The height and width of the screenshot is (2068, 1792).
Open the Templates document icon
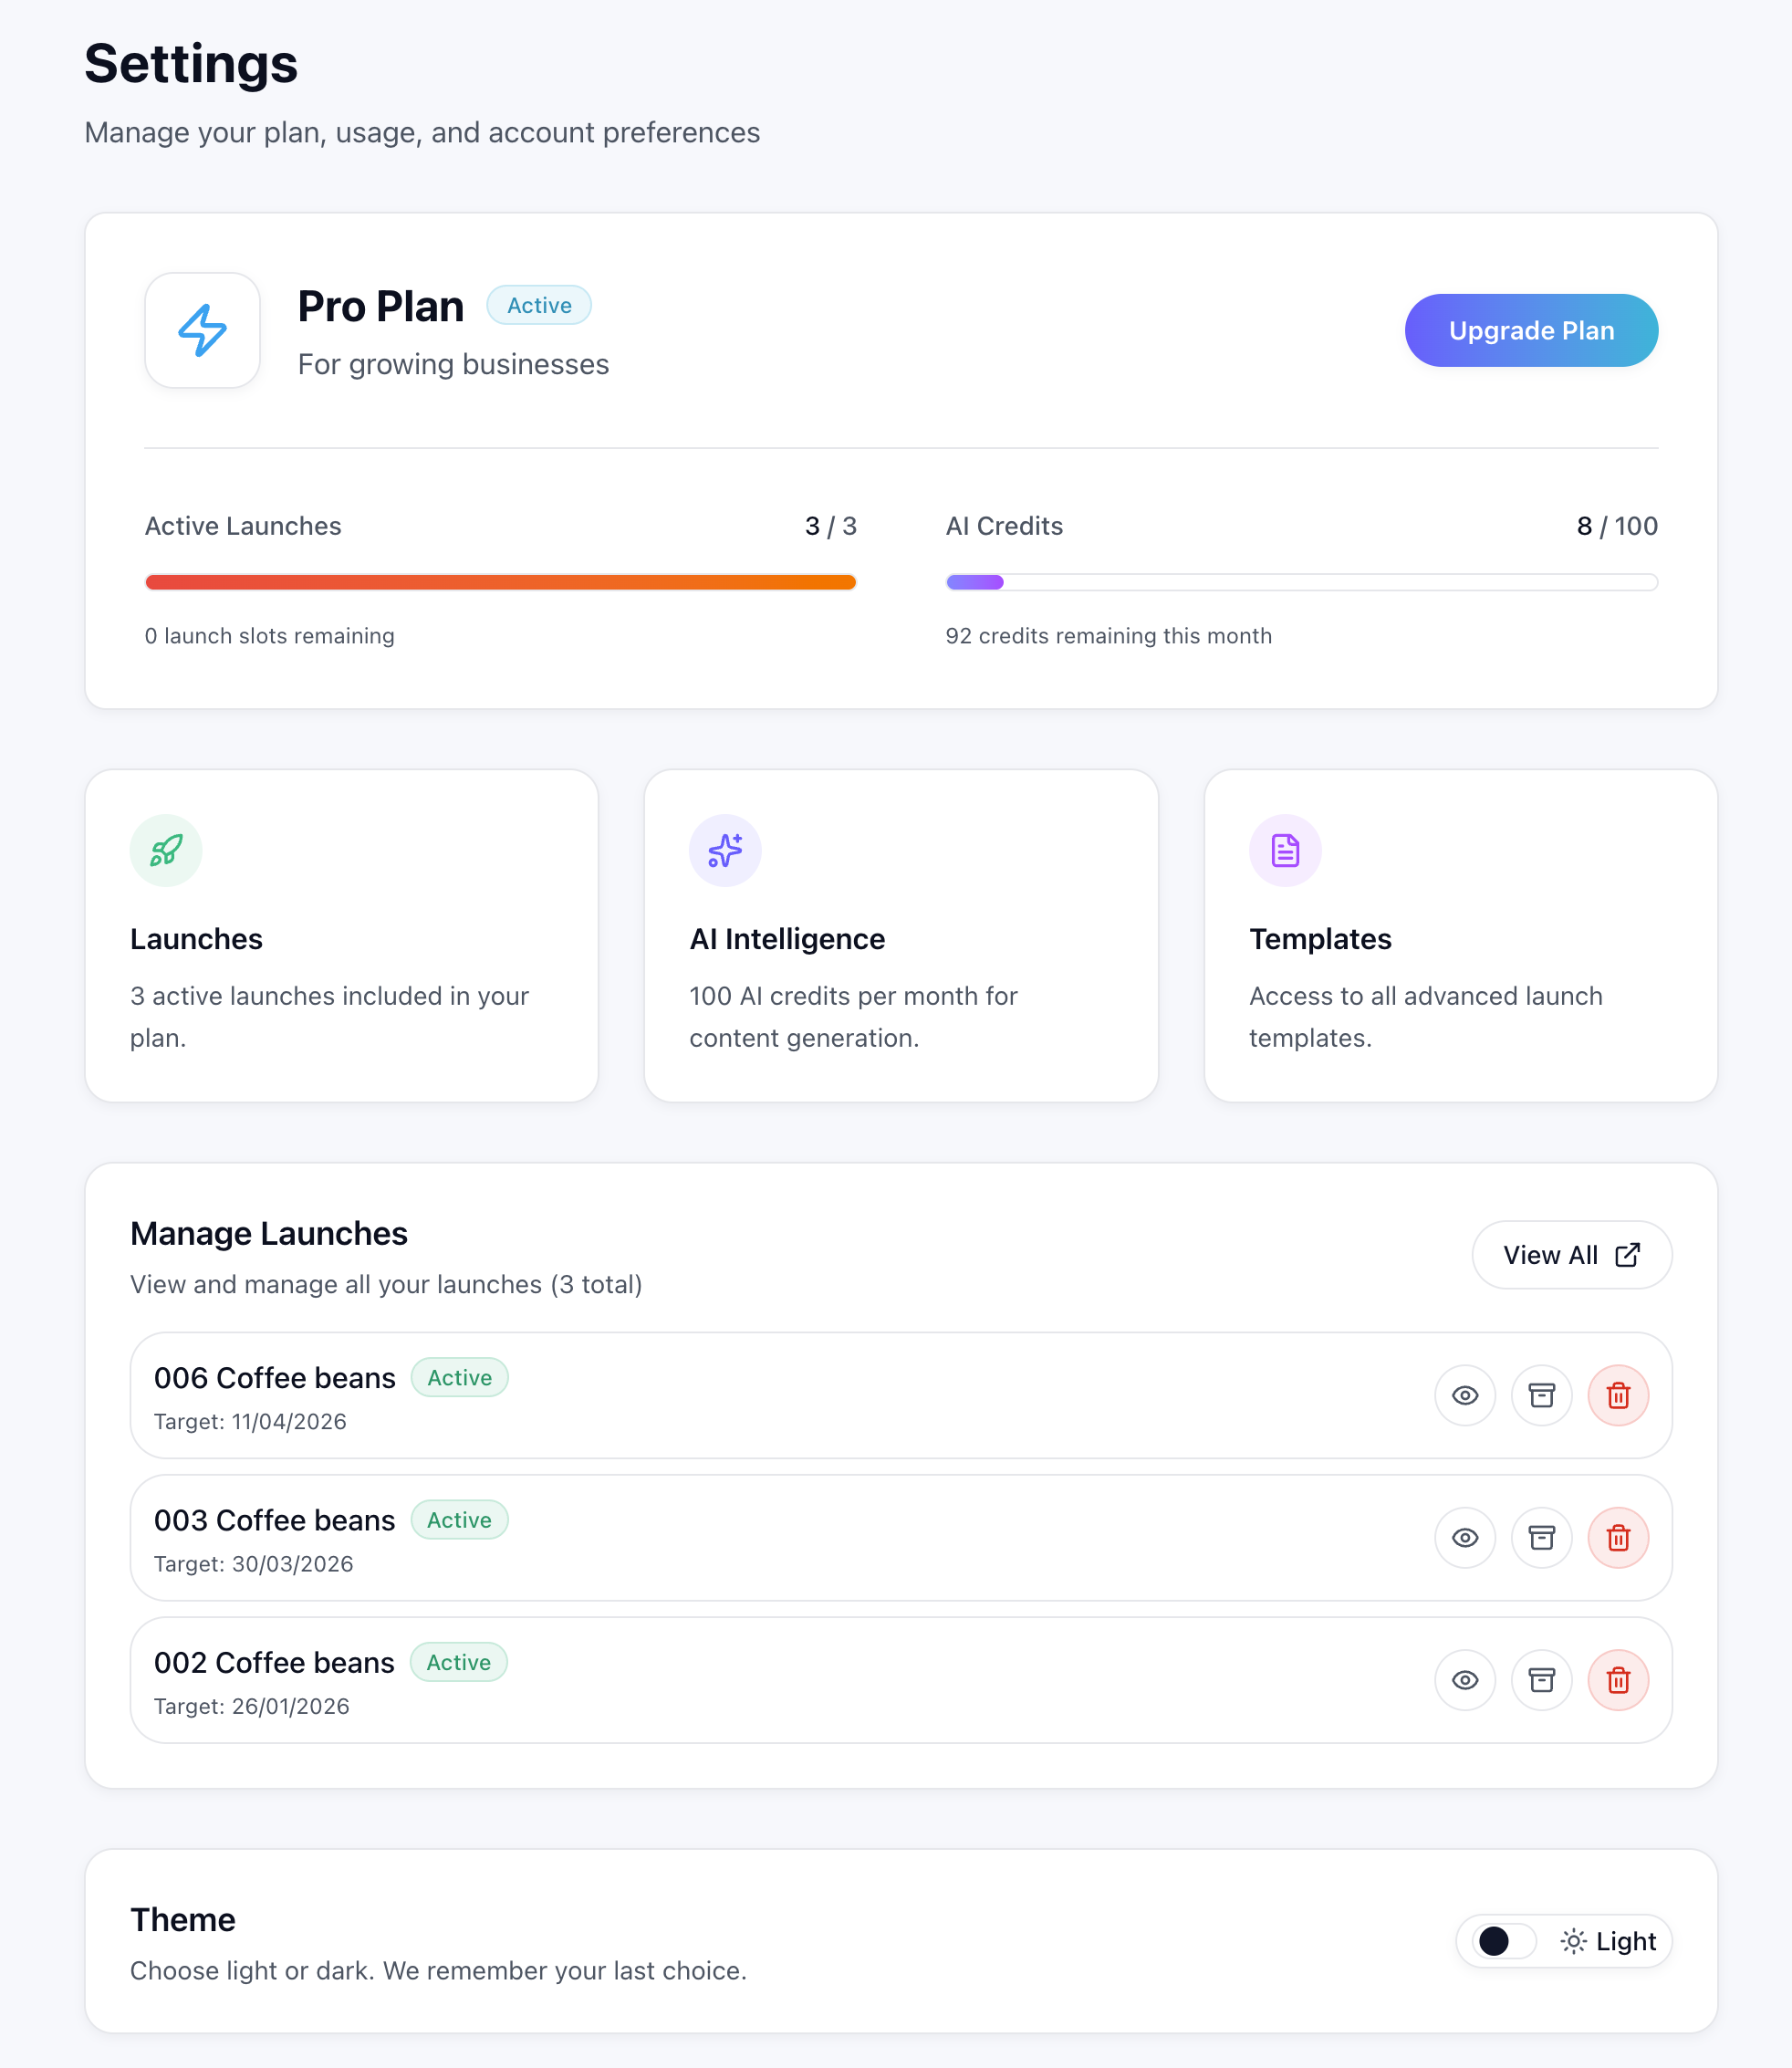coord(1284,850)
